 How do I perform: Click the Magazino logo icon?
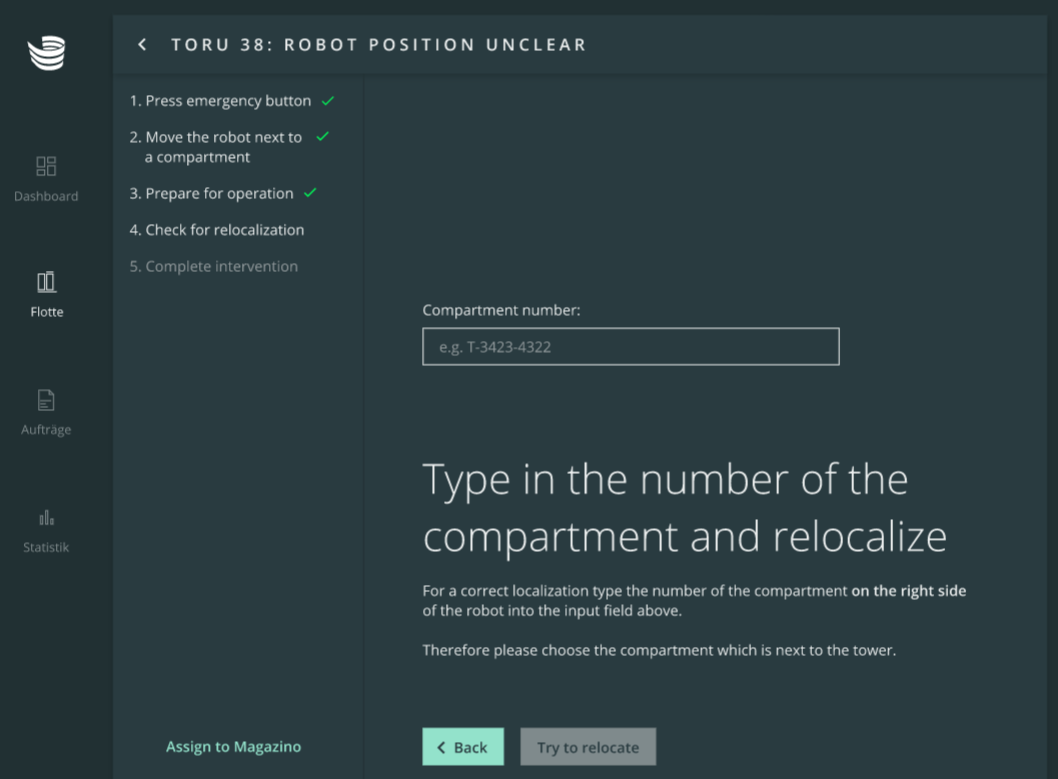[x=46, y=53]
